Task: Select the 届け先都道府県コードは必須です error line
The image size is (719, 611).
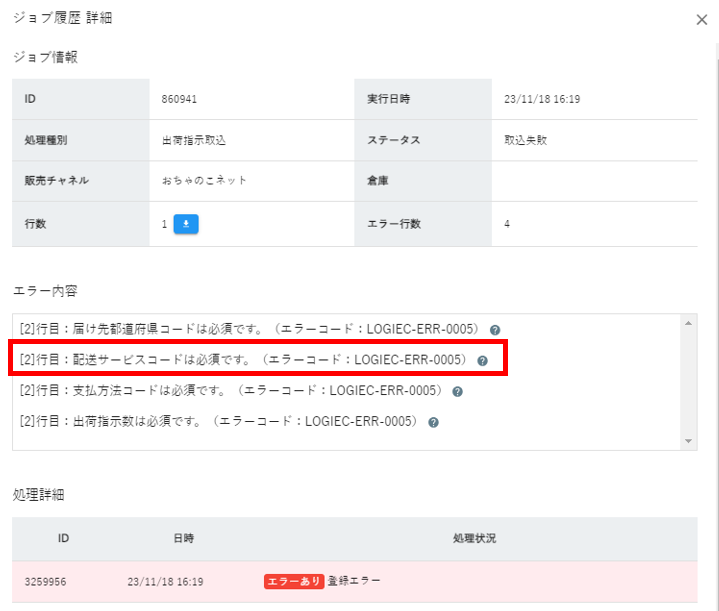Action: click(x=250, y=329)
